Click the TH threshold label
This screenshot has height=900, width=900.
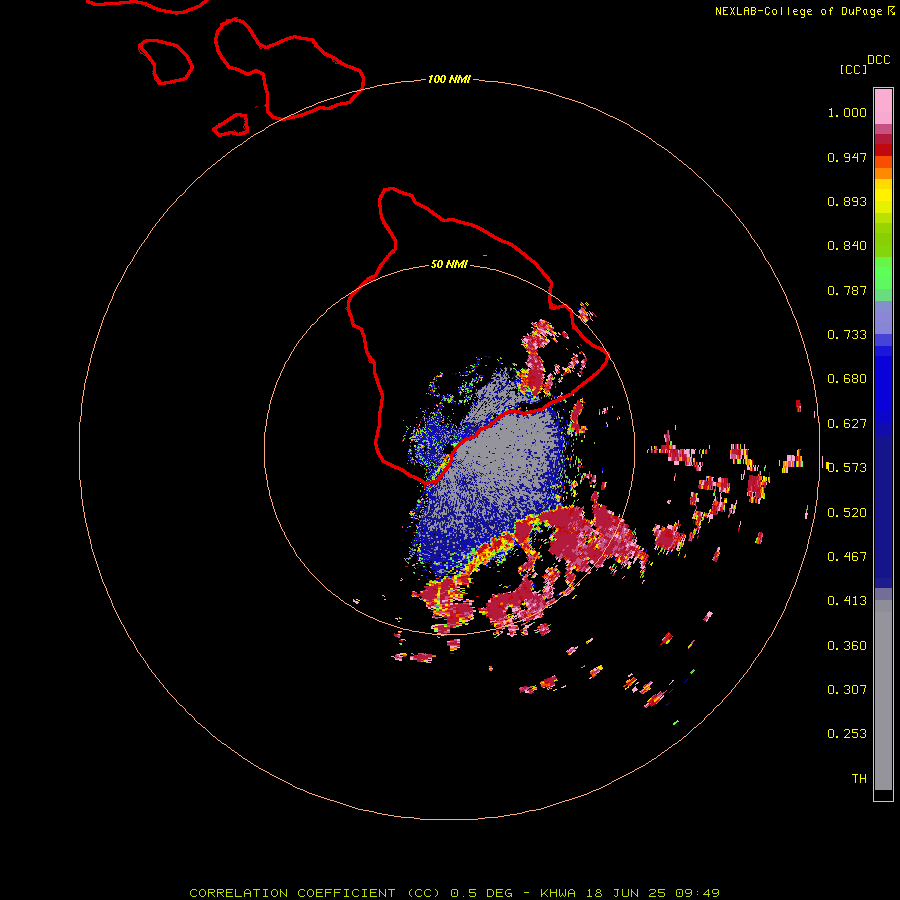coord(859,779)
